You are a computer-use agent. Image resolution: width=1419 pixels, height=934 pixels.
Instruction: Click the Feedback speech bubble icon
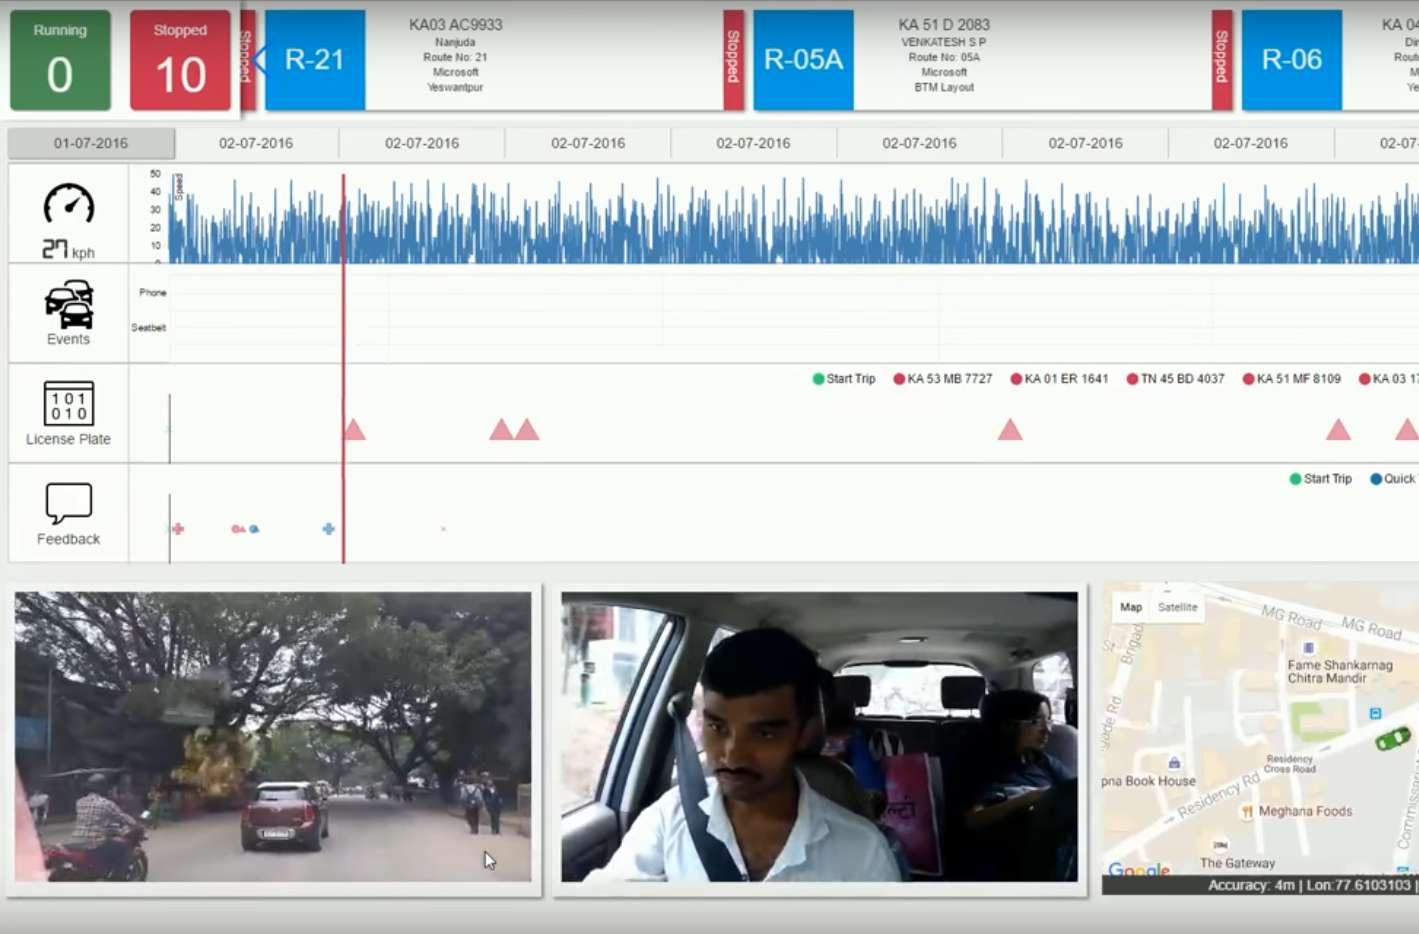[68, 503]
